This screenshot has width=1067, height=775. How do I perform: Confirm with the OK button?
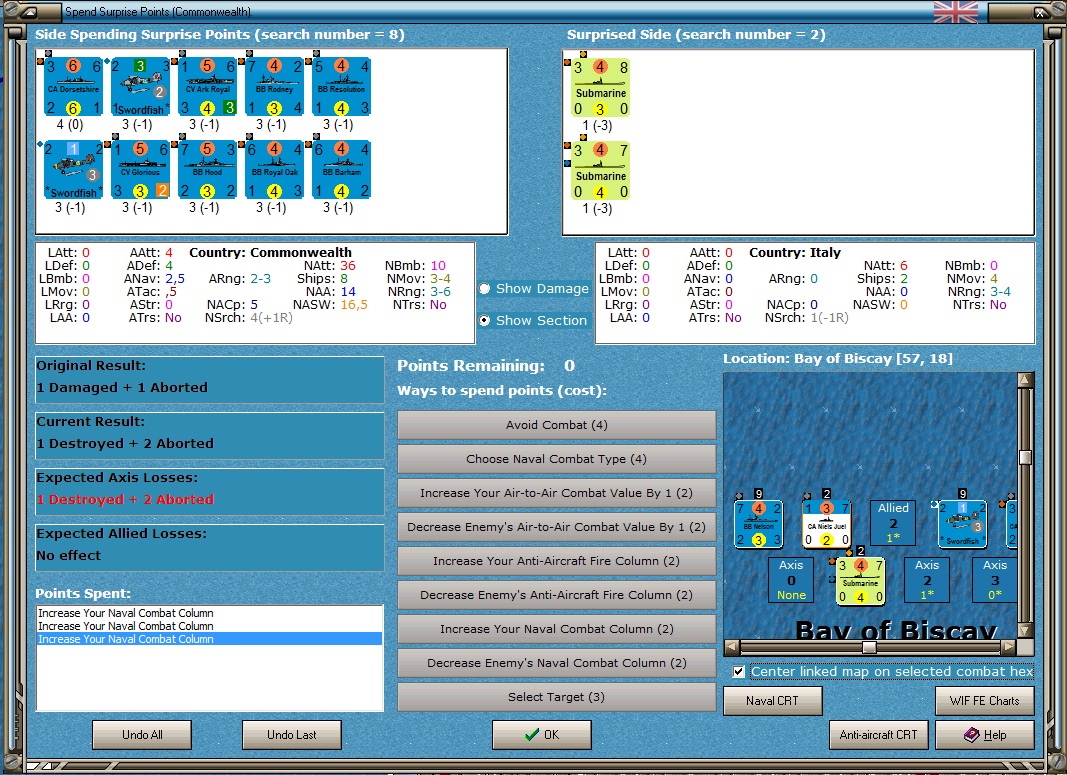(542, 735)
